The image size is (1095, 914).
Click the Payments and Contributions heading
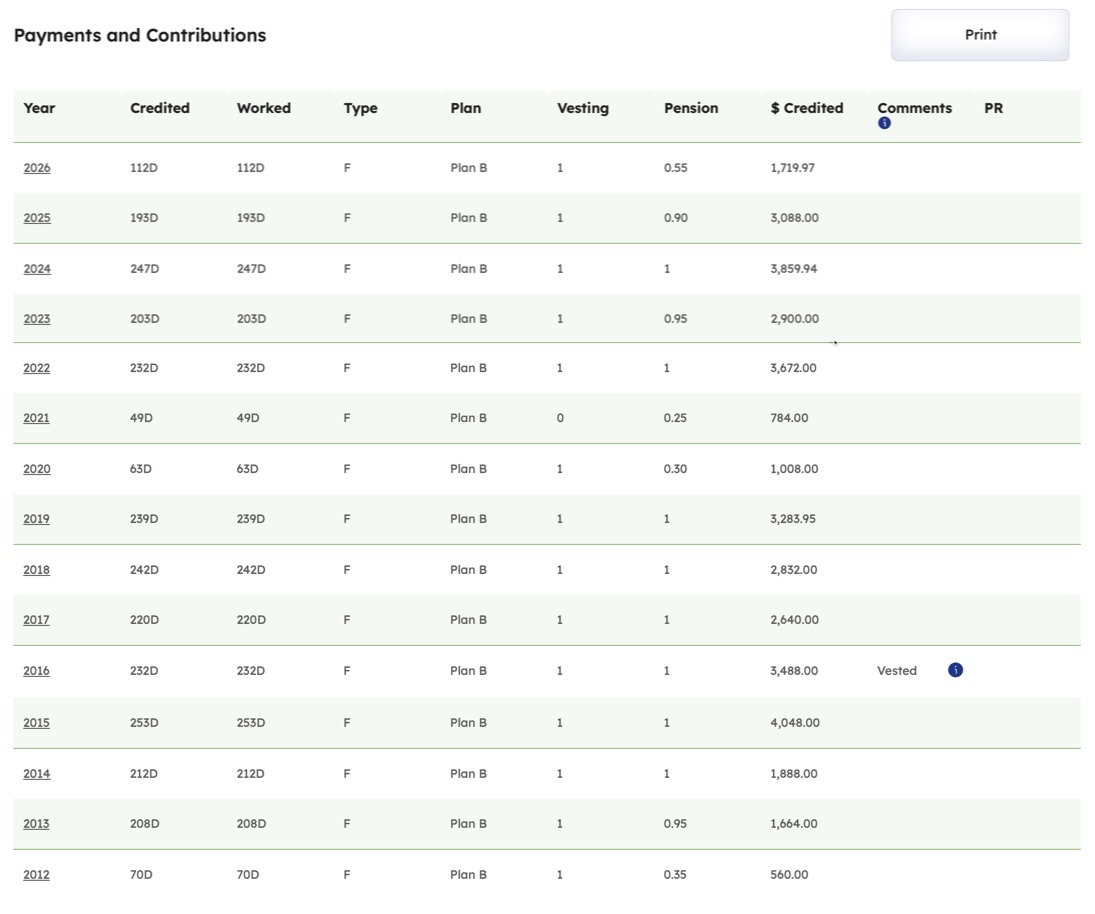pyautogui.click(x=140, y=35)
